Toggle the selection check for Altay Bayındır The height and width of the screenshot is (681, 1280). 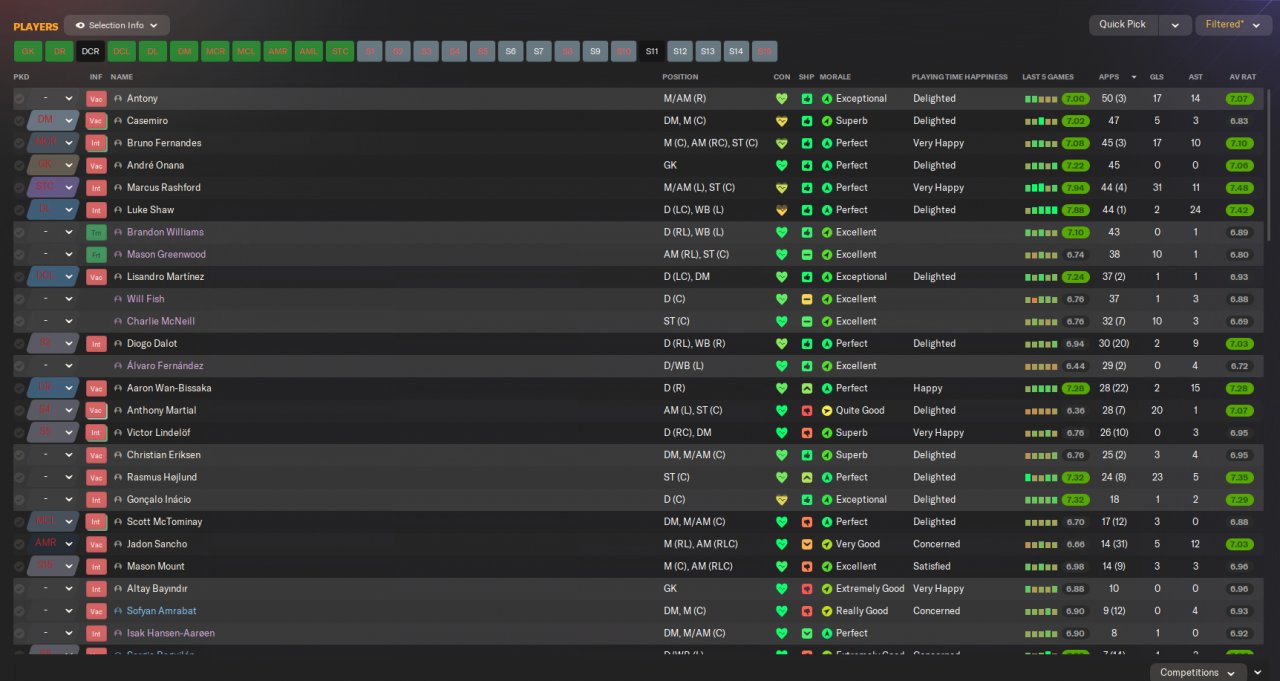coord(19,589)
